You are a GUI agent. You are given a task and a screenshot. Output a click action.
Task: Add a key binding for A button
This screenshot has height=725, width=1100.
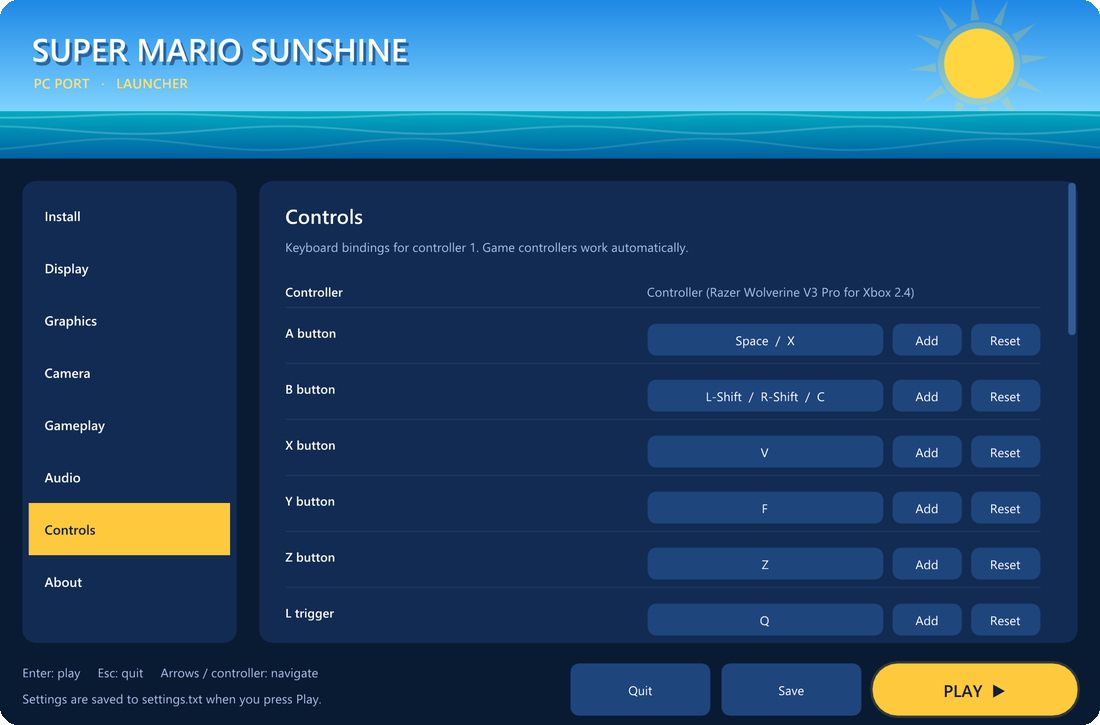click(x=927, y=340)
